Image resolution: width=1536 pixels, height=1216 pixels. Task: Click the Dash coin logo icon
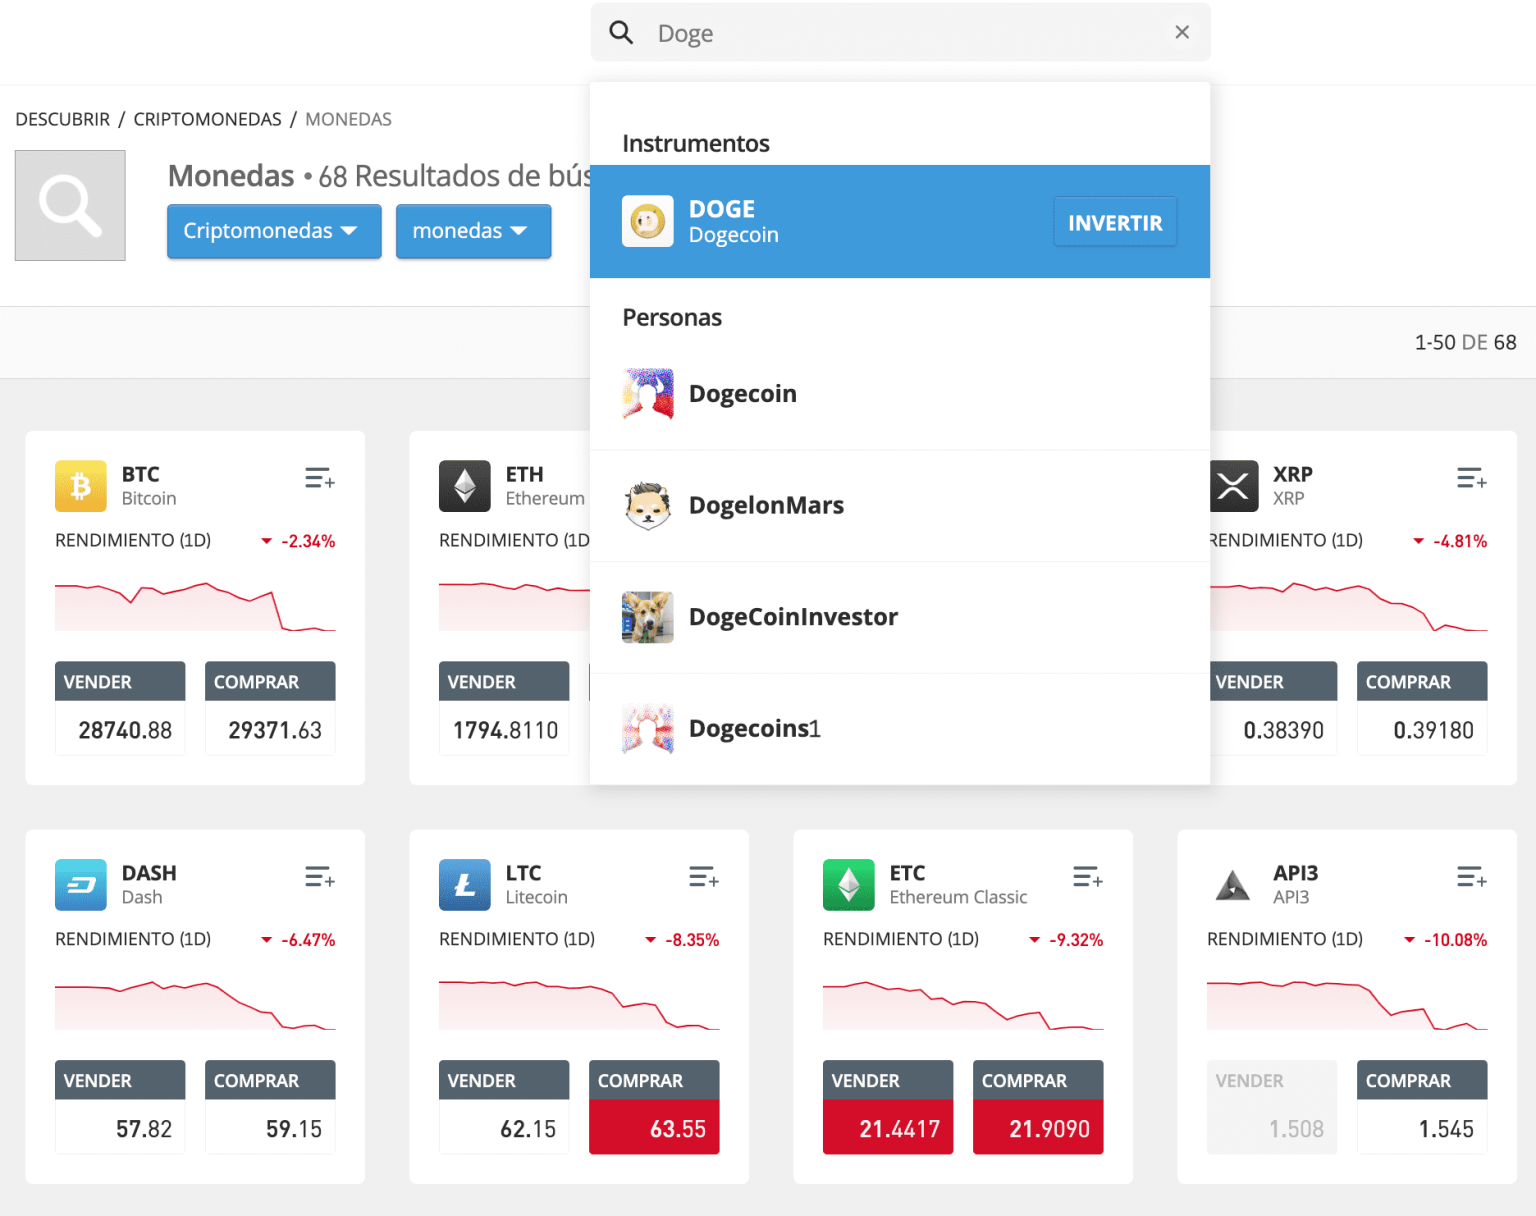[80, 885]
